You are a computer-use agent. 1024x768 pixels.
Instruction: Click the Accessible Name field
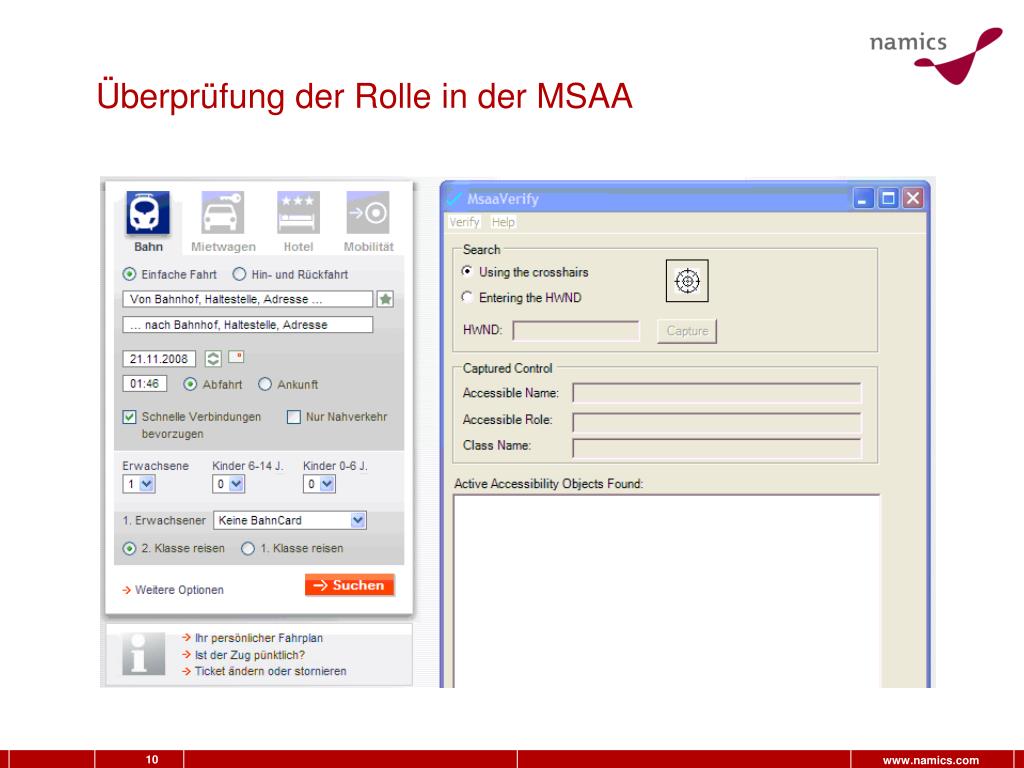pos(717,393)
